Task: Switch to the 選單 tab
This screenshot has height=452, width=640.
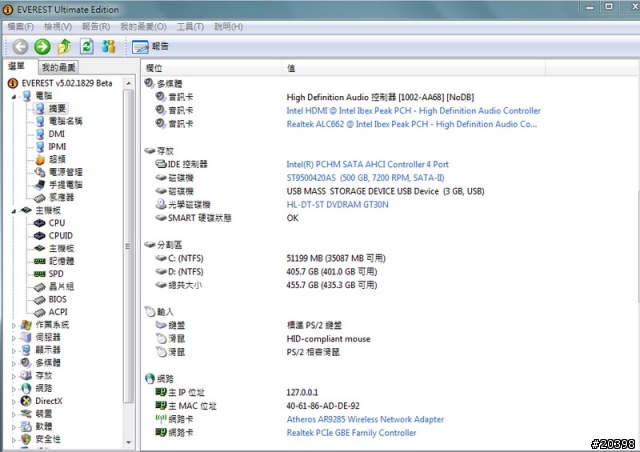Action: 17,66
